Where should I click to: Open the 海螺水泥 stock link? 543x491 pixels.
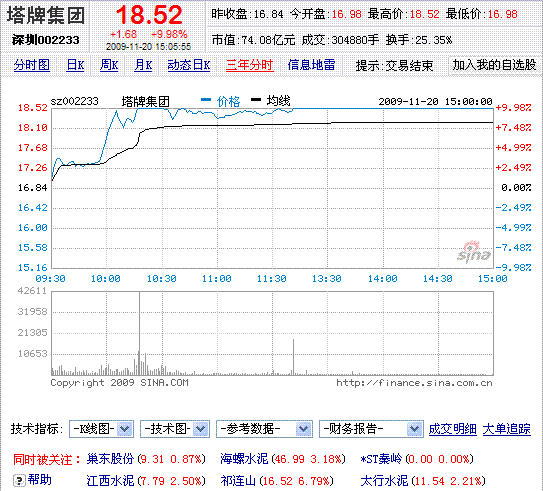click(x=244, y=459)
